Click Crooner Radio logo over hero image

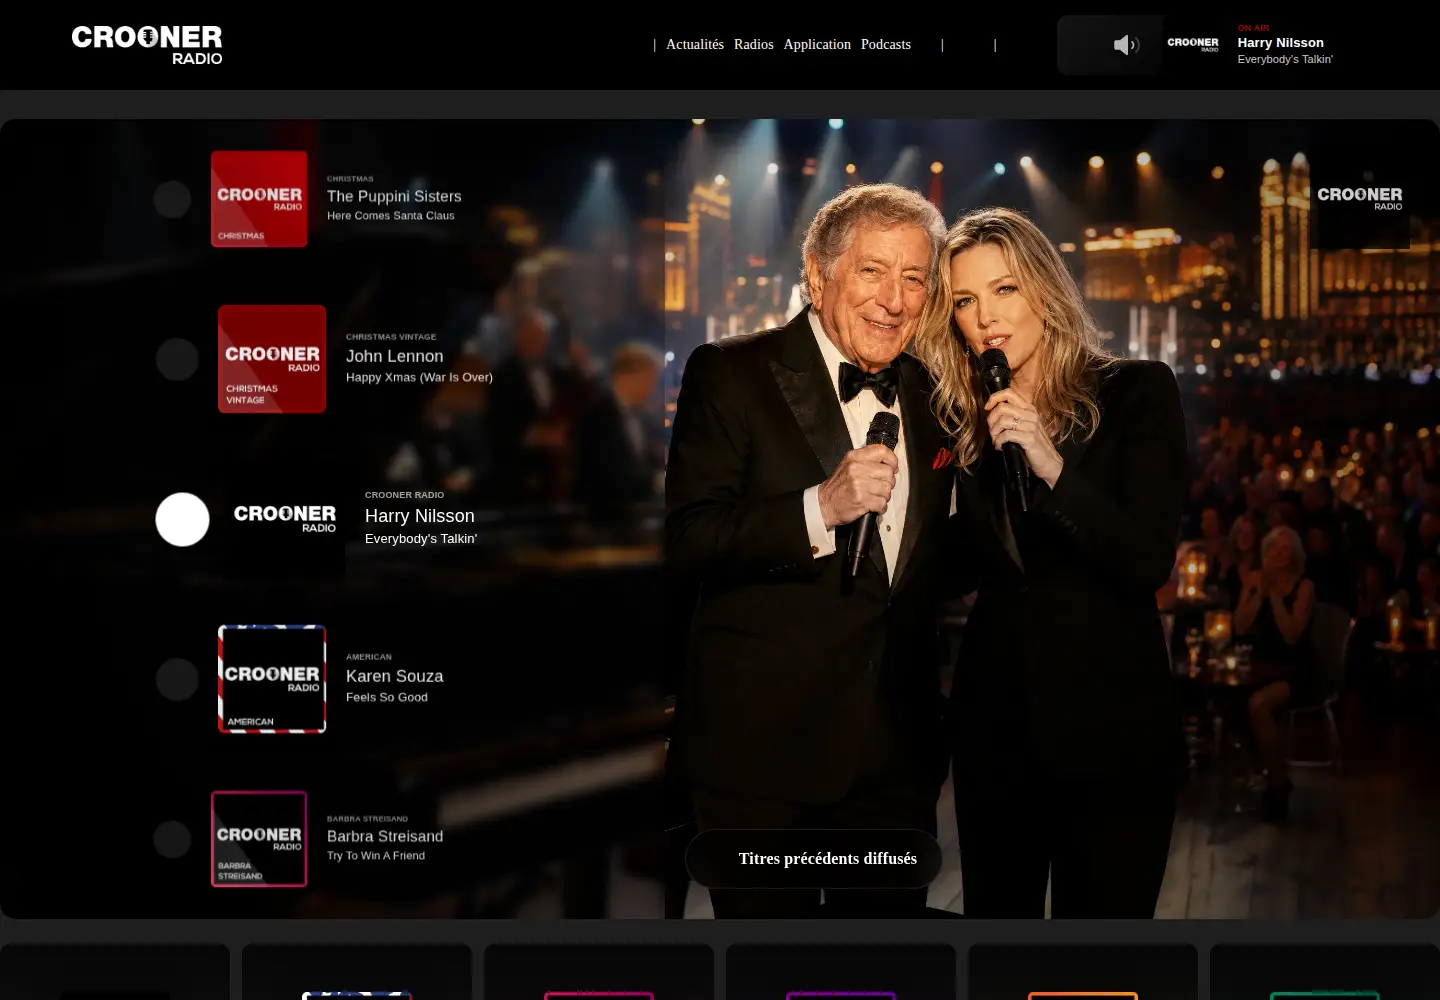click(1360, 199)
